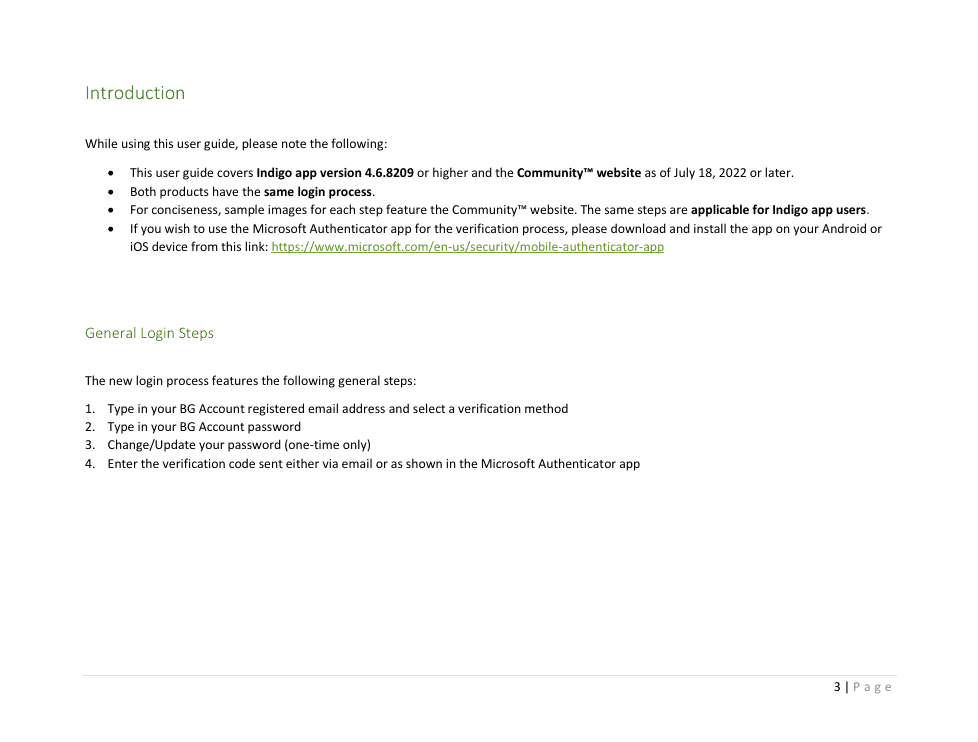Image resolution: width=978 pixels, height=742 pixels.
Task: Click the 'Page' label in the footer
Action: (872, 687)
